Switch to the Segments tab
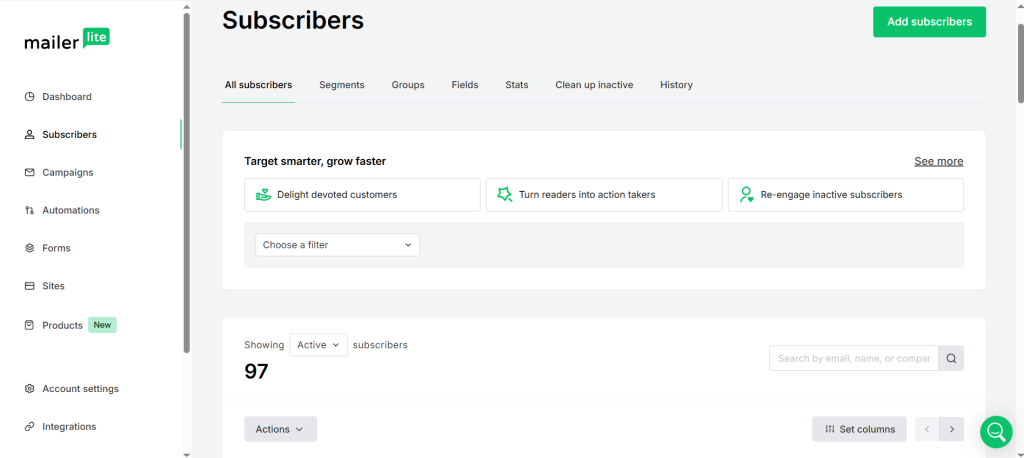 pos(341,85)
